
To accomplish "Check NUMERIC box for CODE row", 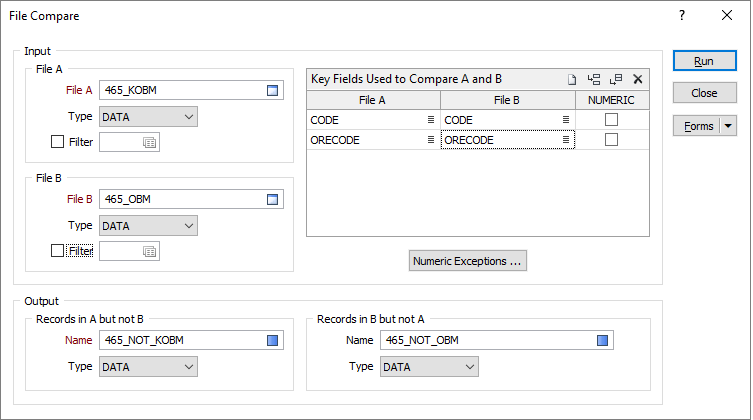I will click(x=611, y=120).
